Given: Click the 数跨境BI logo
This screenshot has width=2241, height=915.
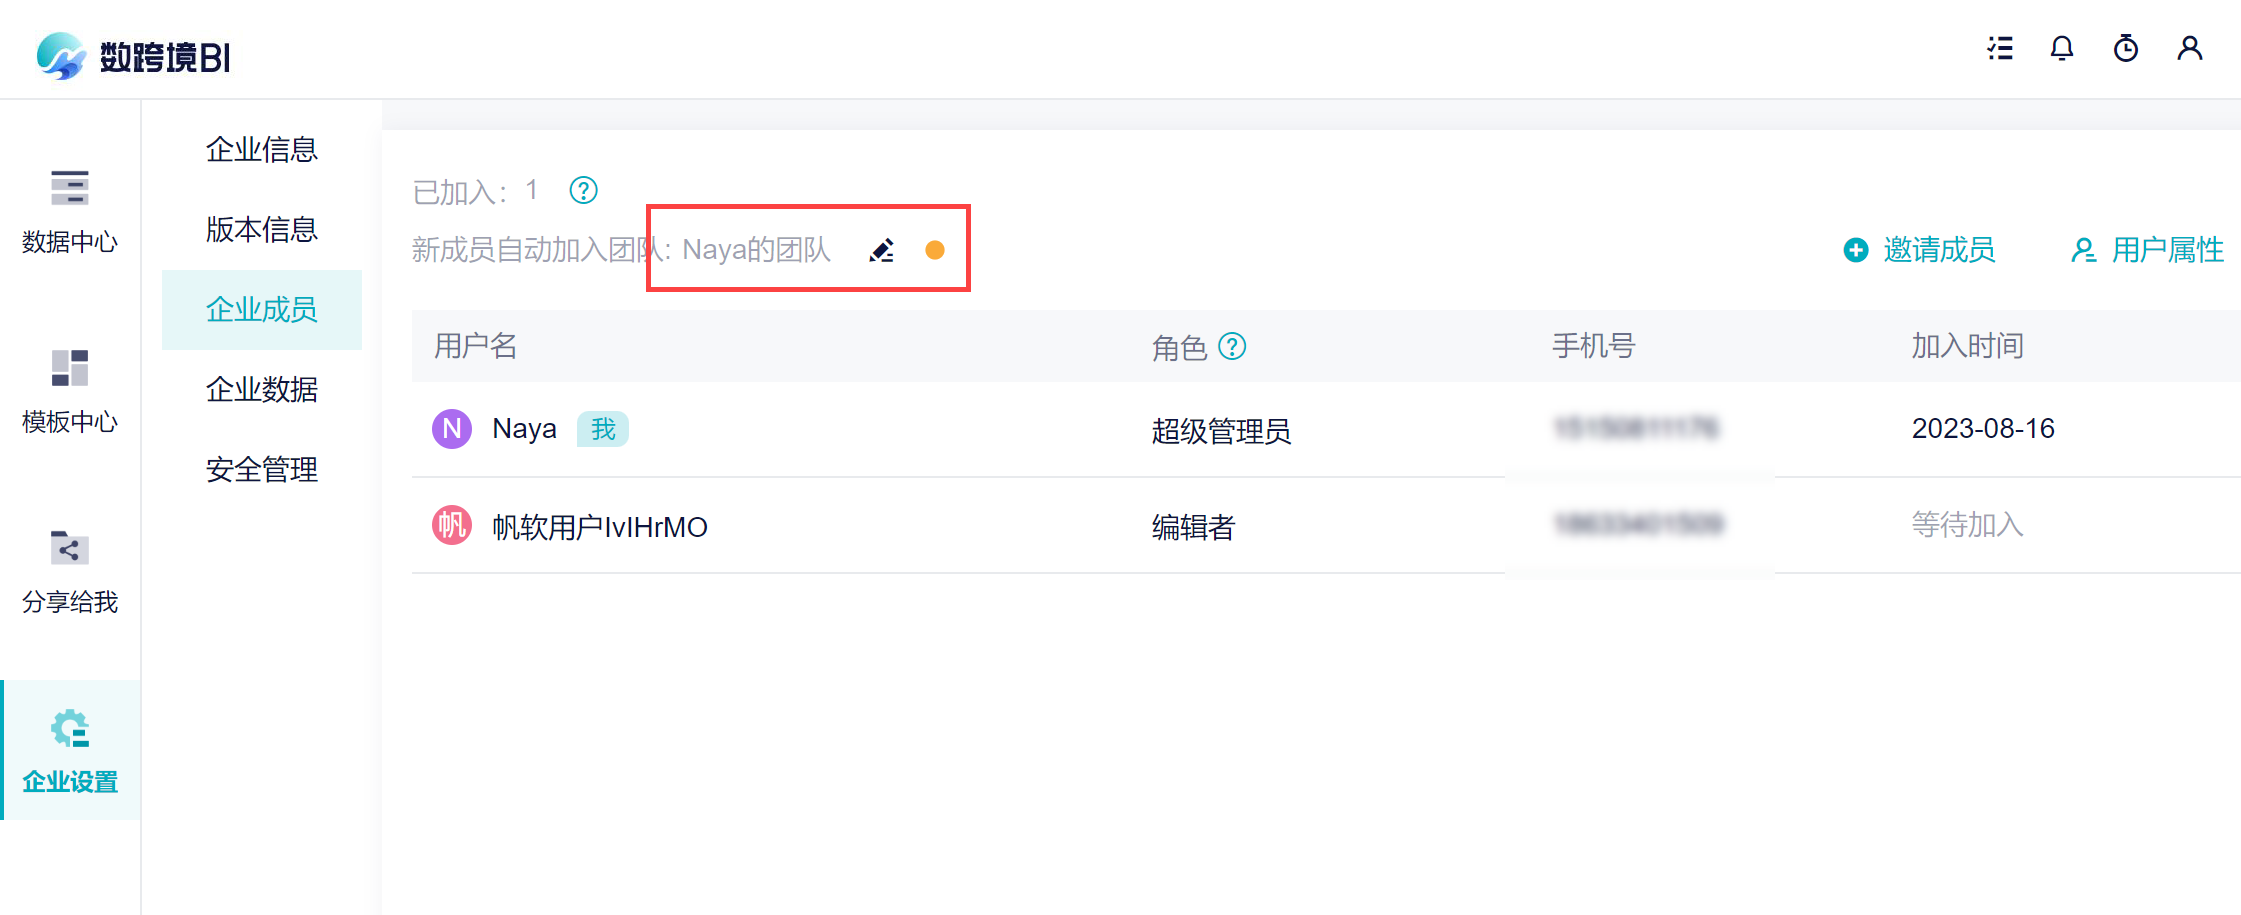Looking at the screenshot, I should [133, 56].
